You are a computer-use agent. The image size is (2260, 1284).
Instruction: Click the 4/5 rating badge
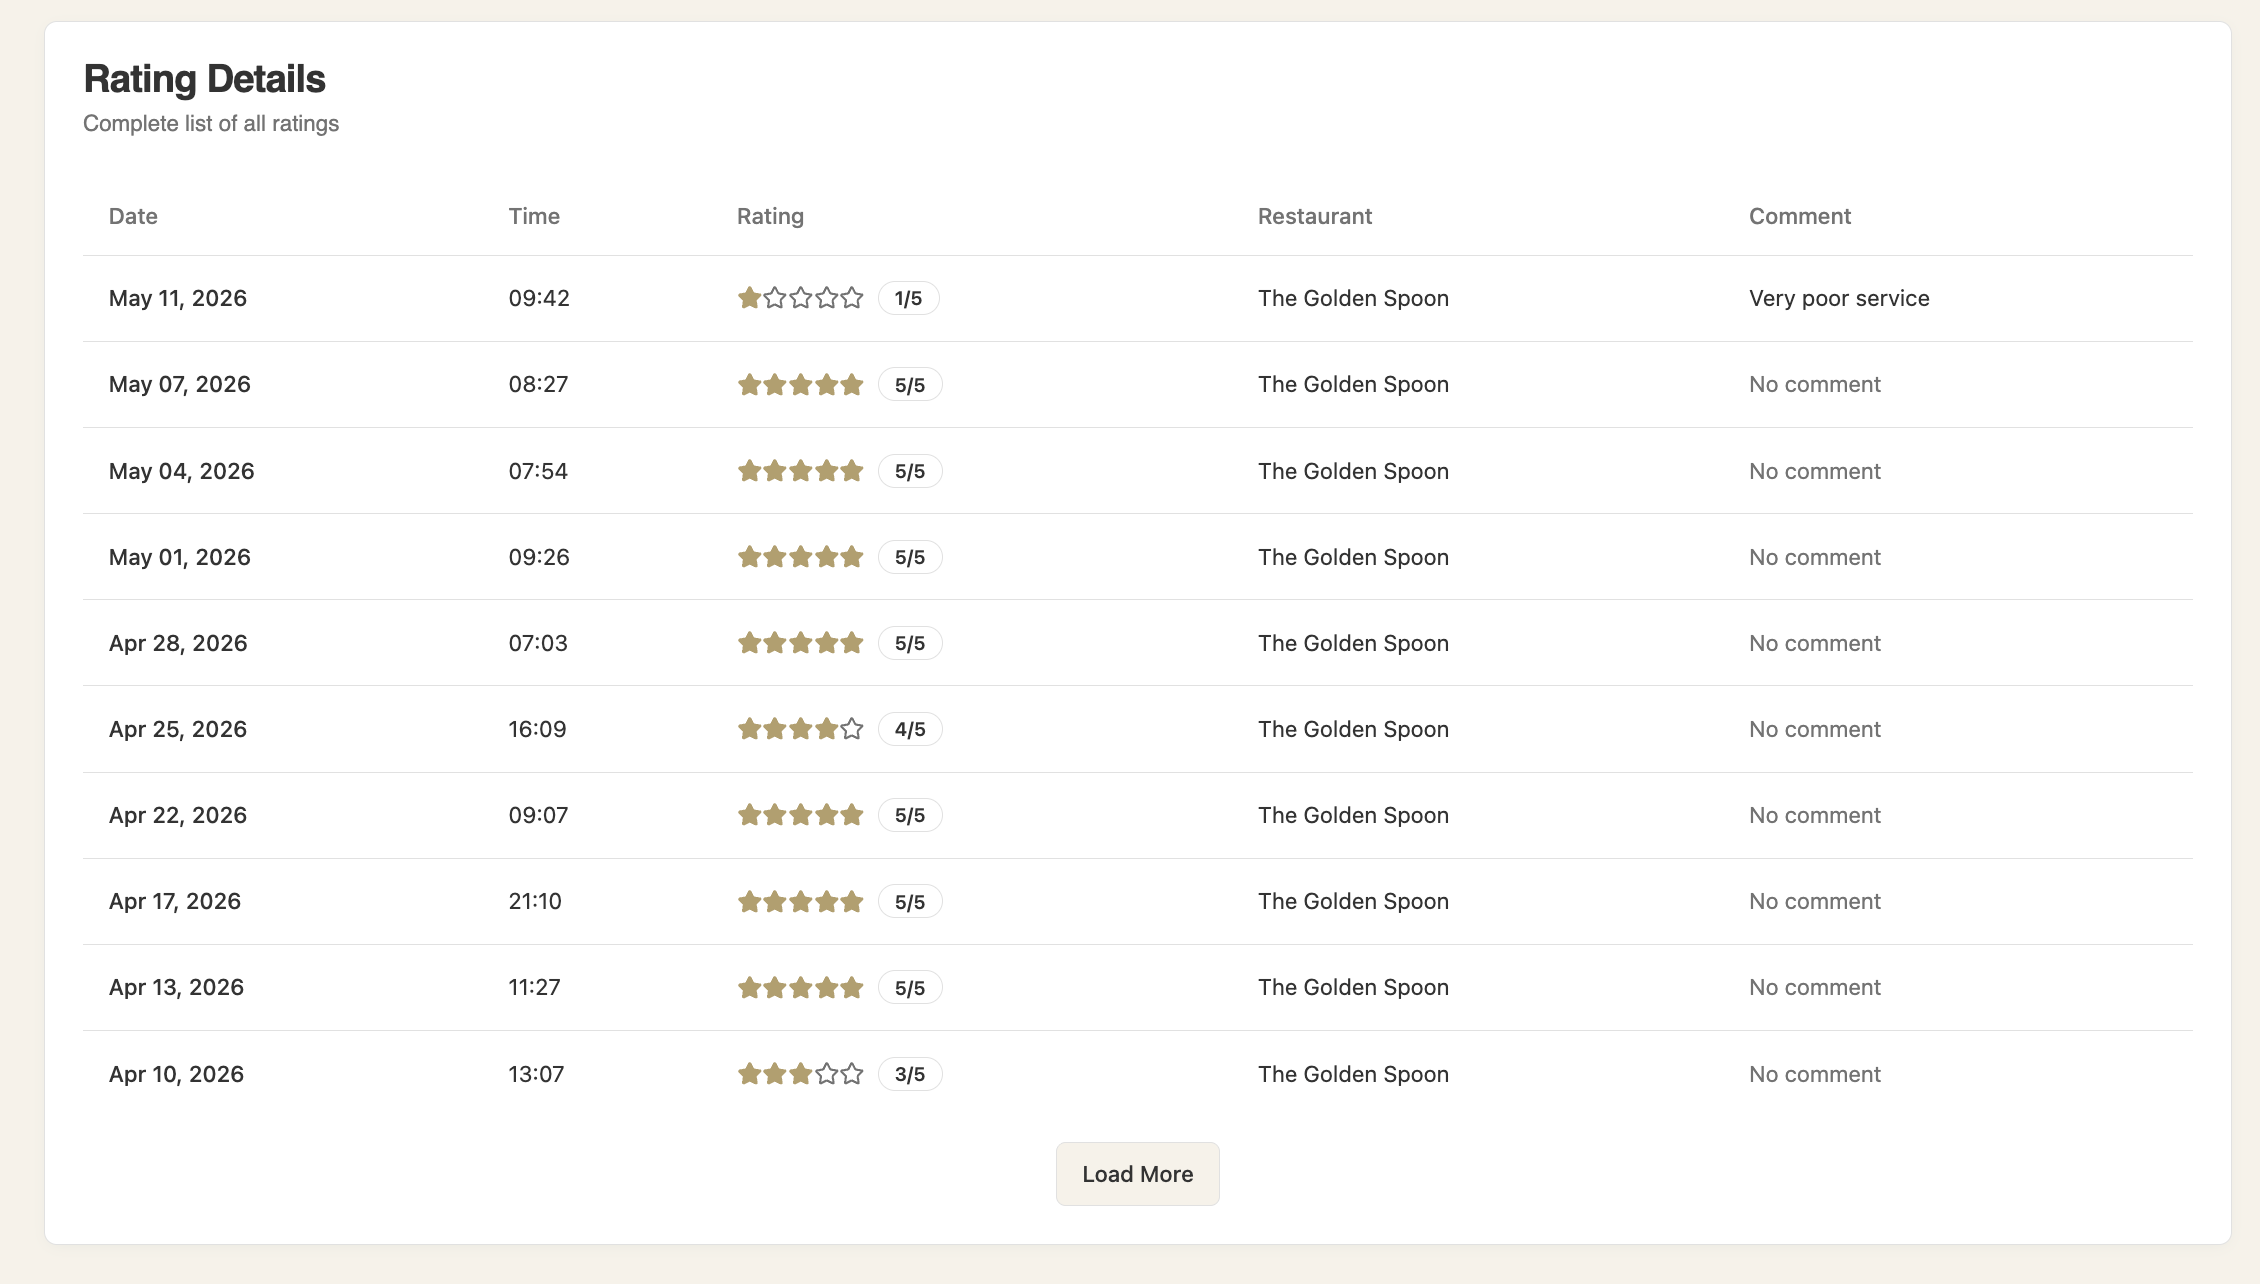[x=910, y=729]
